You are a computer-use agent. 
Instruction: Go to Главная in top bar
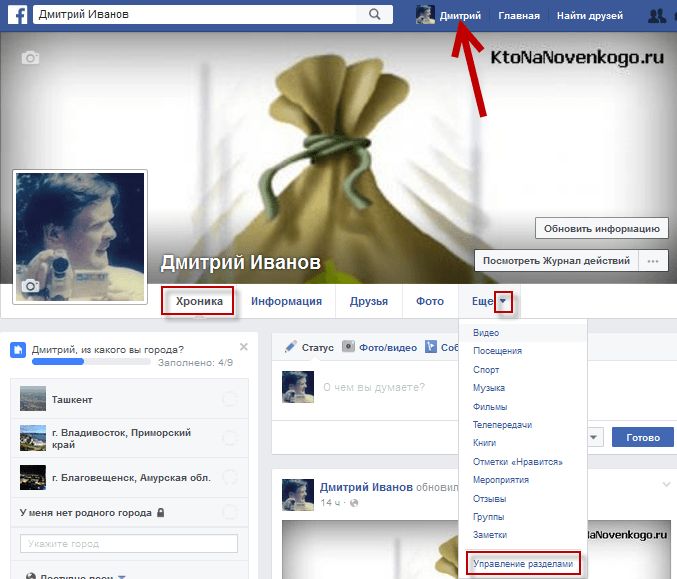tap(519, 16)
